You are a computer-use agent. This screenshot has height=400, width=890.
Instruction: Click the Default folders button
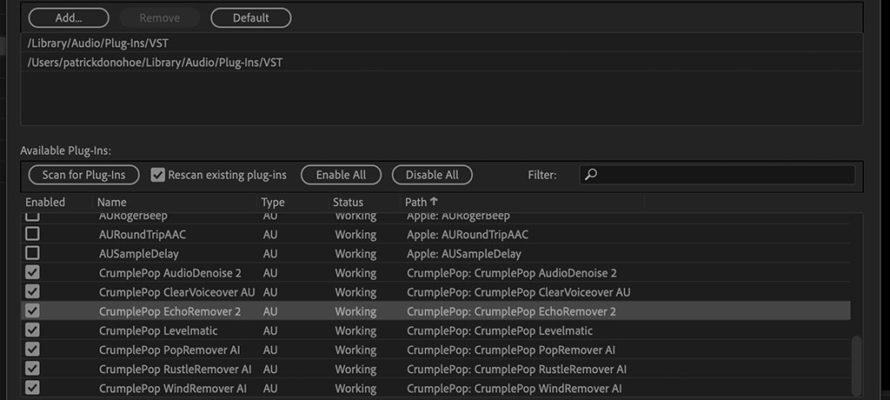point(250,18)
